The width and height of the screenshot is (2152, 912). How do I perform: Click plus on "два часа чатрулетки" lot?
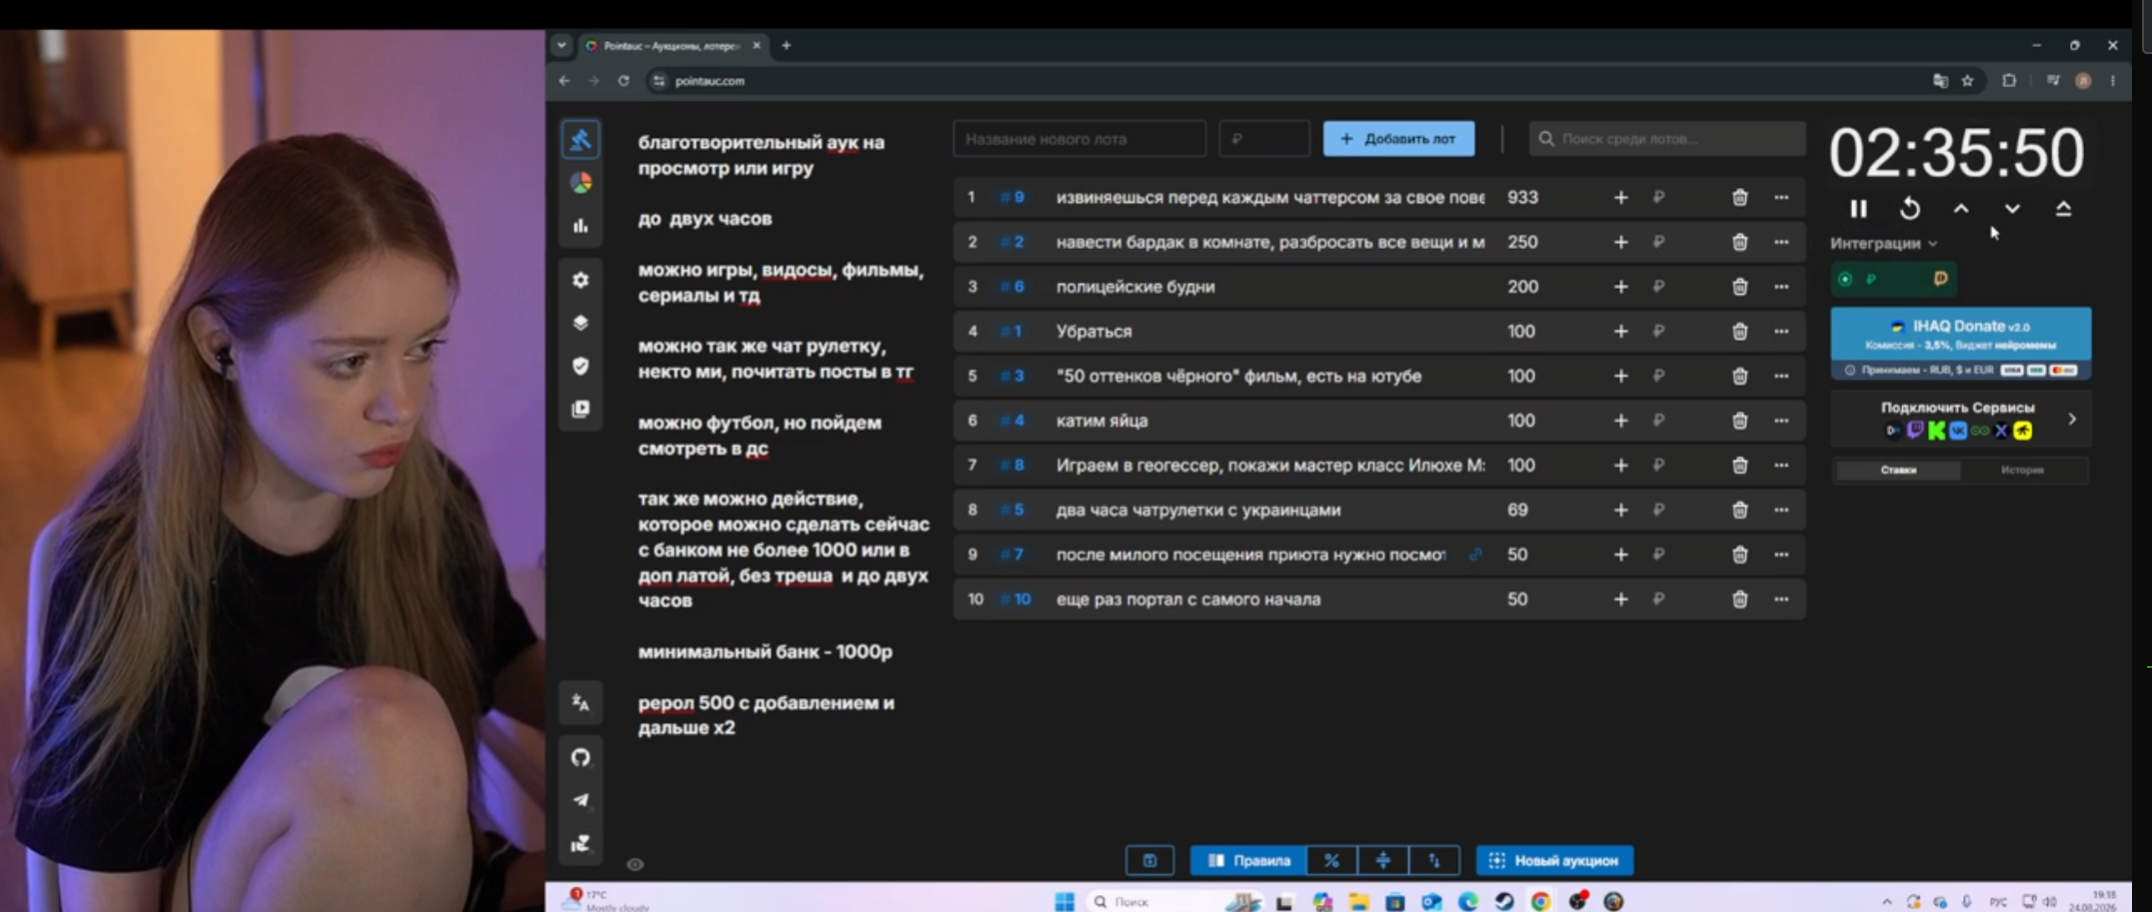tap(1621, 510)
